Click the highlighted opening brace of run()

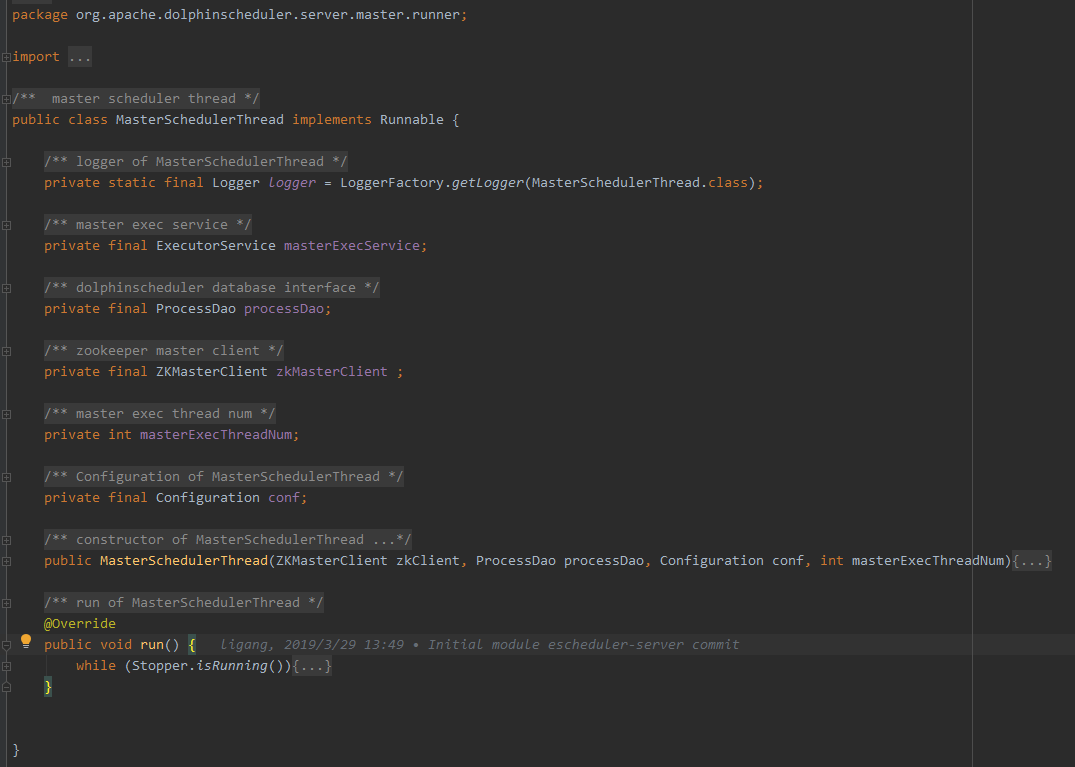coord(192,644)
